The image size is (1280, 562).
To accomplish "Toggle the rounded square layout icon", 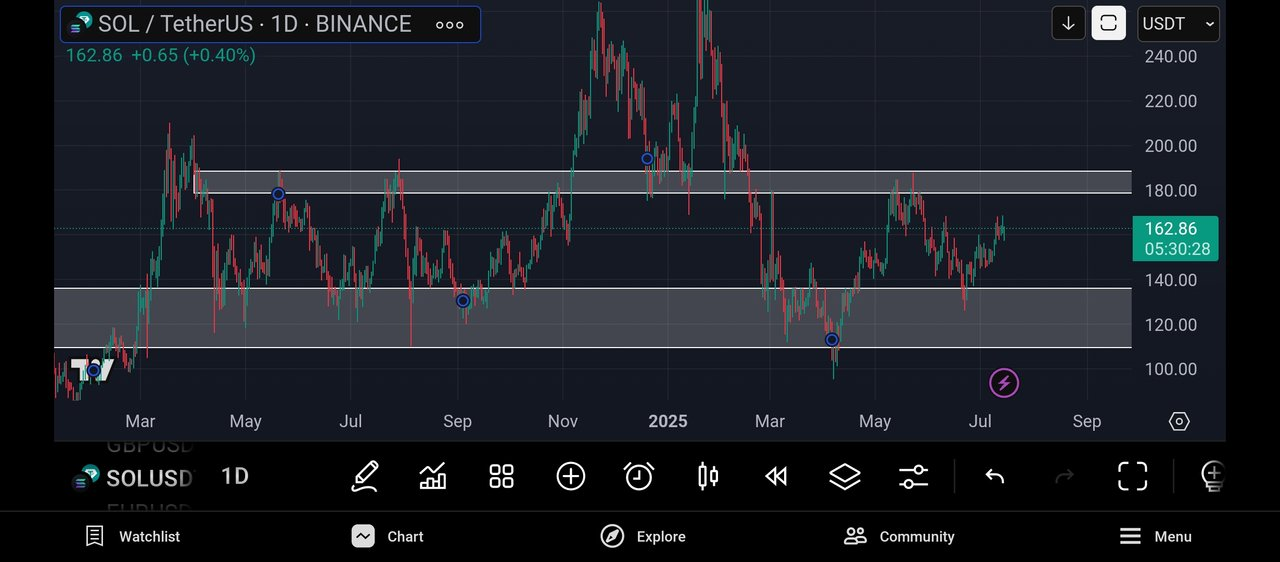I will tap(1108, 23).
